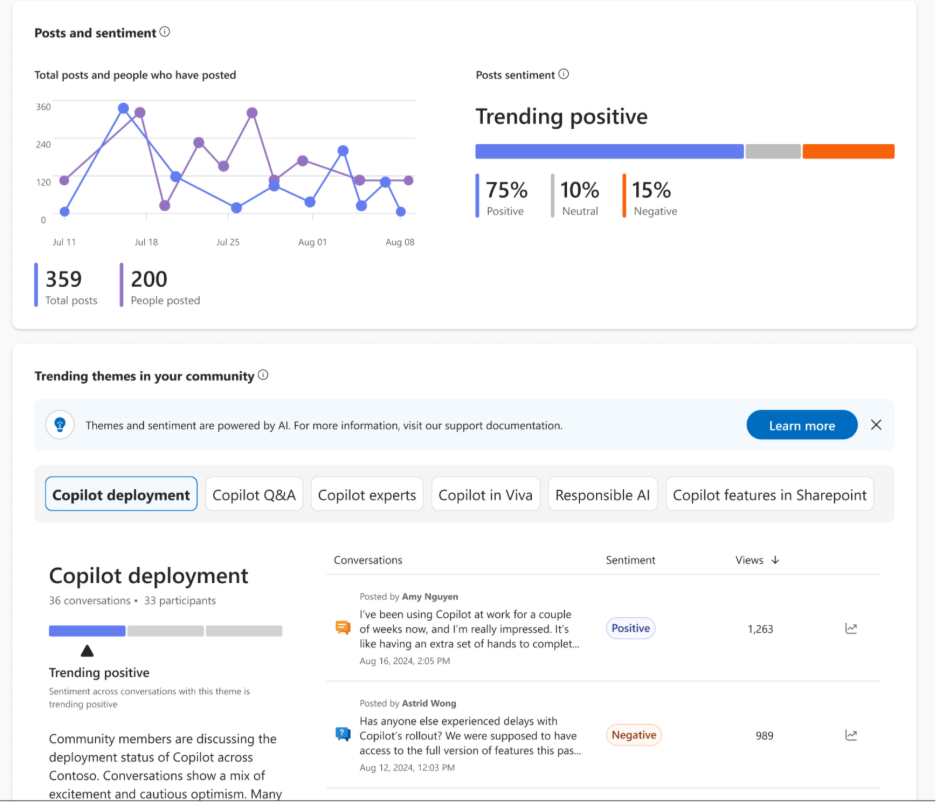
Task: Open Copilot features in Sharepoint theme
Action: pyautogui.click(x=769, y=494)
